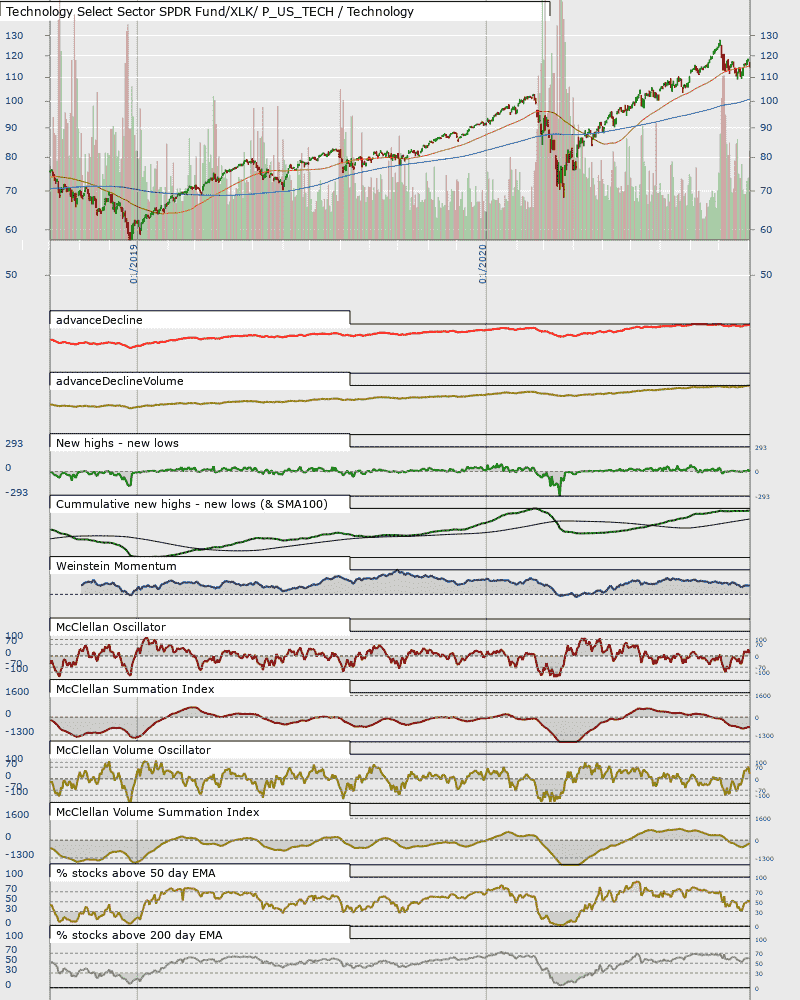Click the 100 value on left price axis
The height and width of the screenshot is (1000, 800).
tap(14, 101)
